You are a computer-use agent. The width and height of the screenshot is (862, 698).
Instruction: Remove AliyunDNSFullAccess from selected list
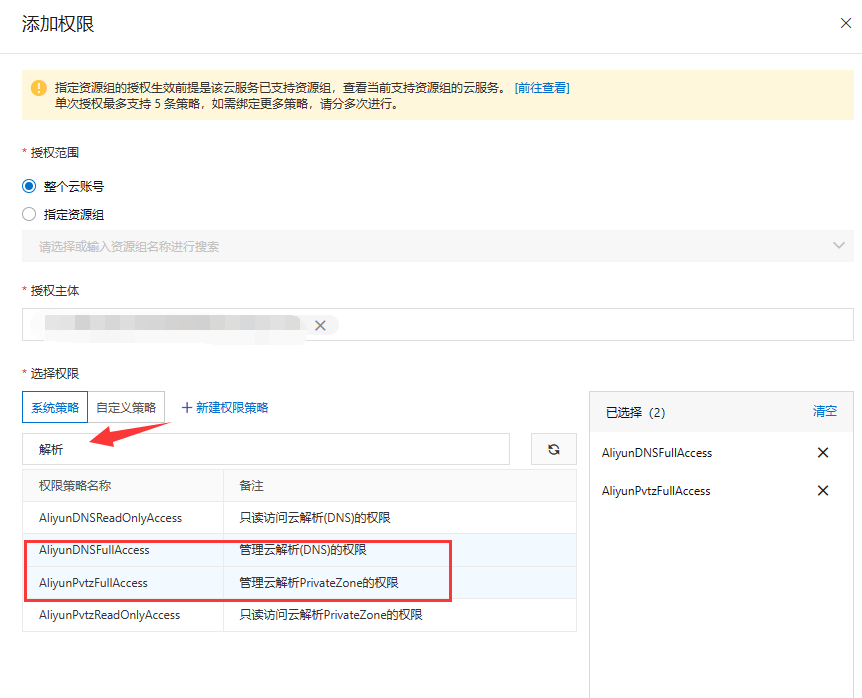(x=823, y=453)
